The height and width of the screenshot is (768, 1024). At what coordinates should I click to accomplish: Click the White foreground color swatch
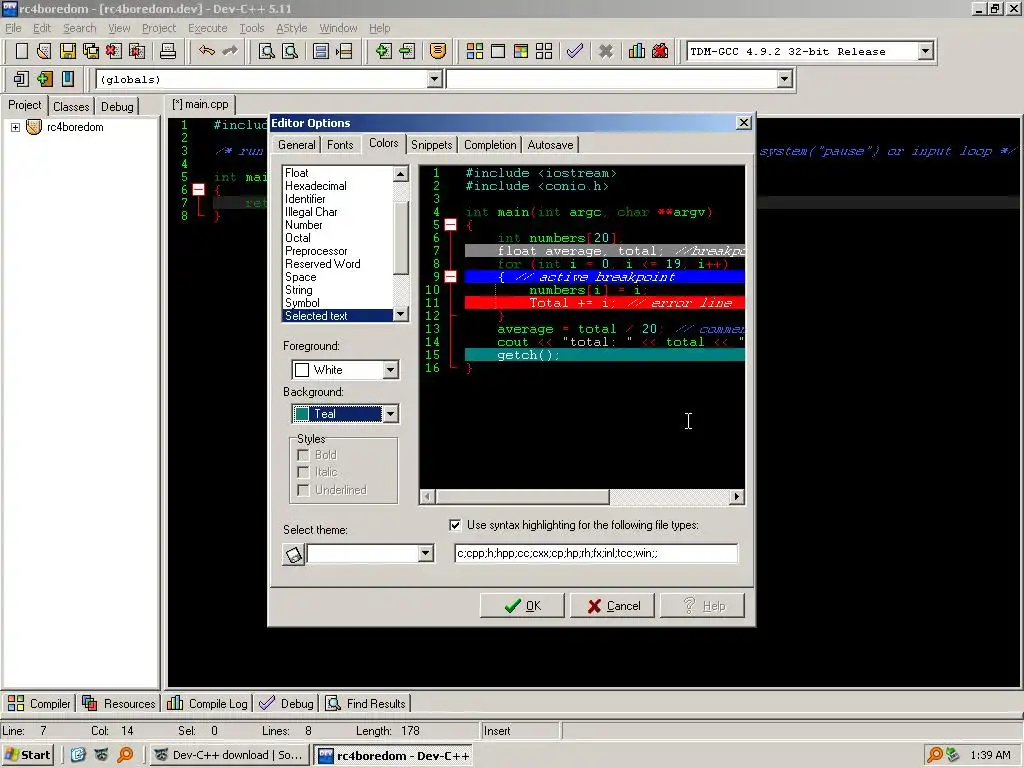[x=302, y=370]
